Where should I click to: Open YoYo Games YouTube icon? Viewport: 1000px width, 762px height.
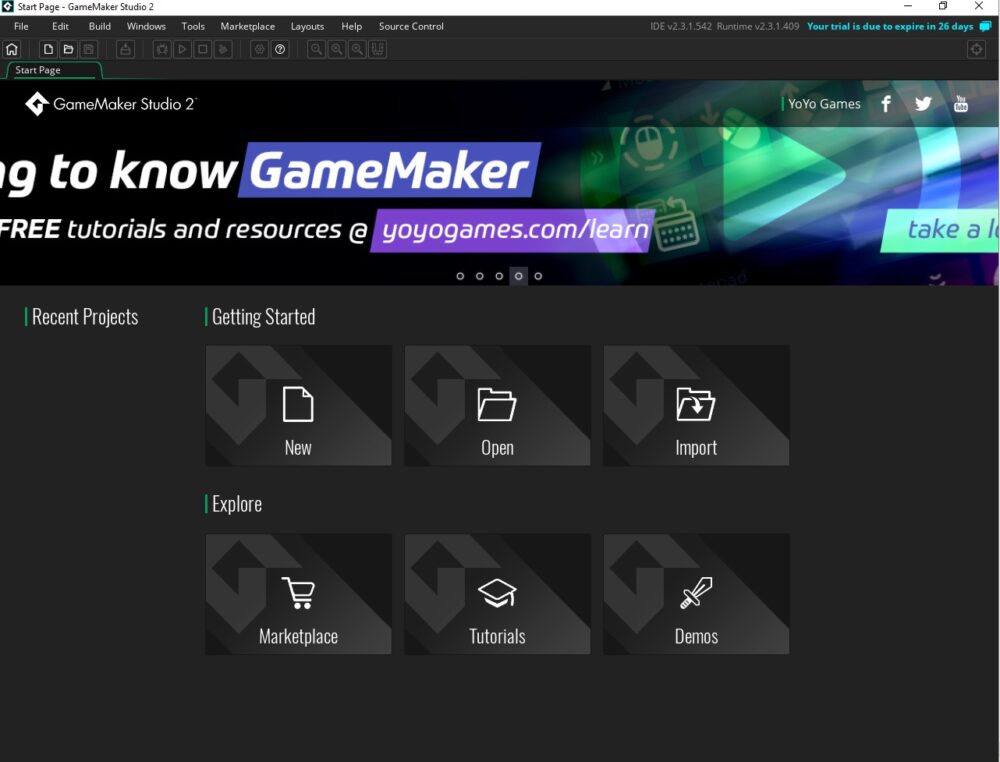click(961, 104)
